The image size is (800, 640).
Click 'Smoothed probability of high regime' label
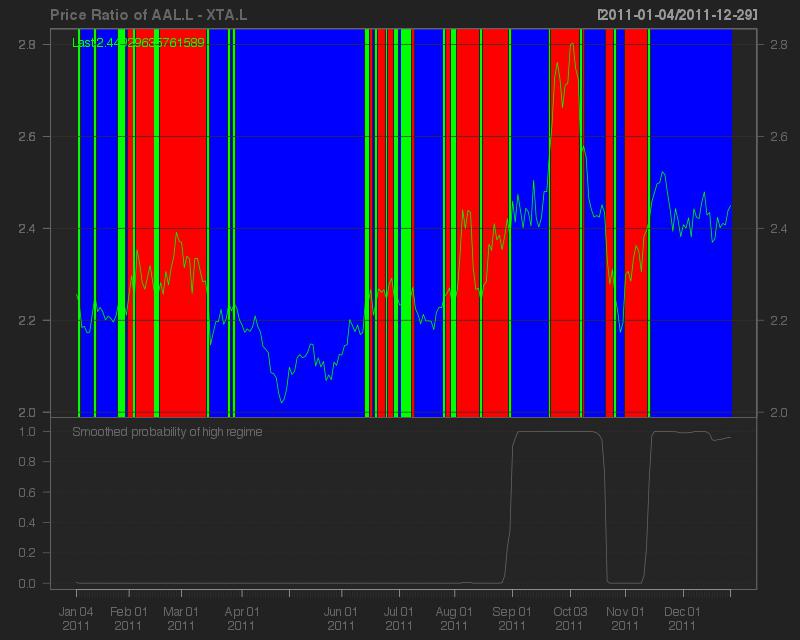[167, 432]
